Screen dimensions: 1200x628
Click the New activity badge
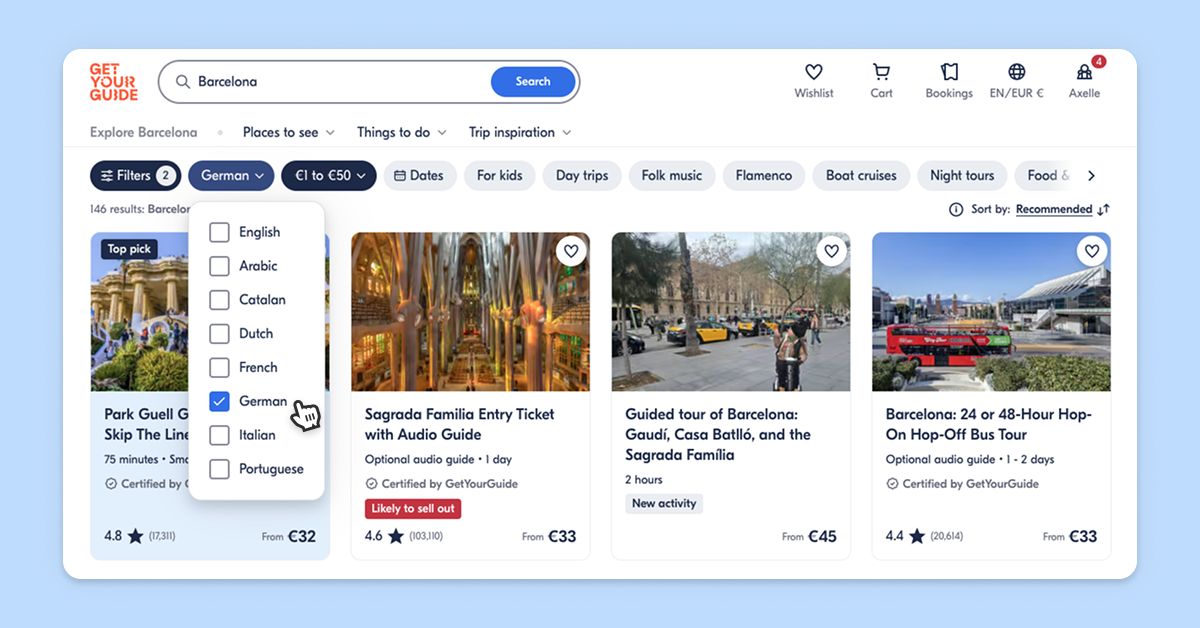click(x=664, y=503)
